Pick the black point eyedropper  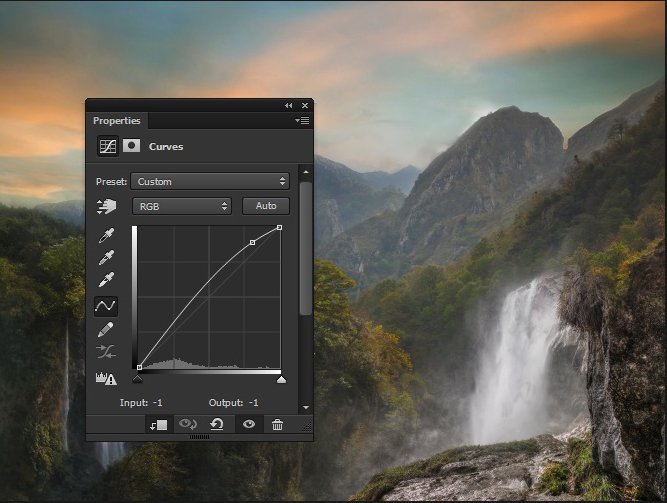[105, 237]
